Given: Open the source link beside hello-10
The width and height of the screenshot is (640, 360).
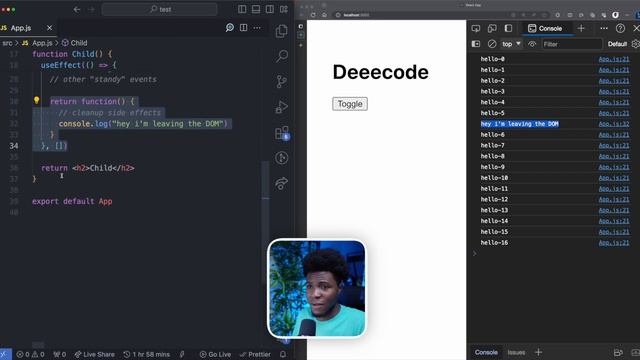Looking at the screenshot, I should (x=614, y=178).
